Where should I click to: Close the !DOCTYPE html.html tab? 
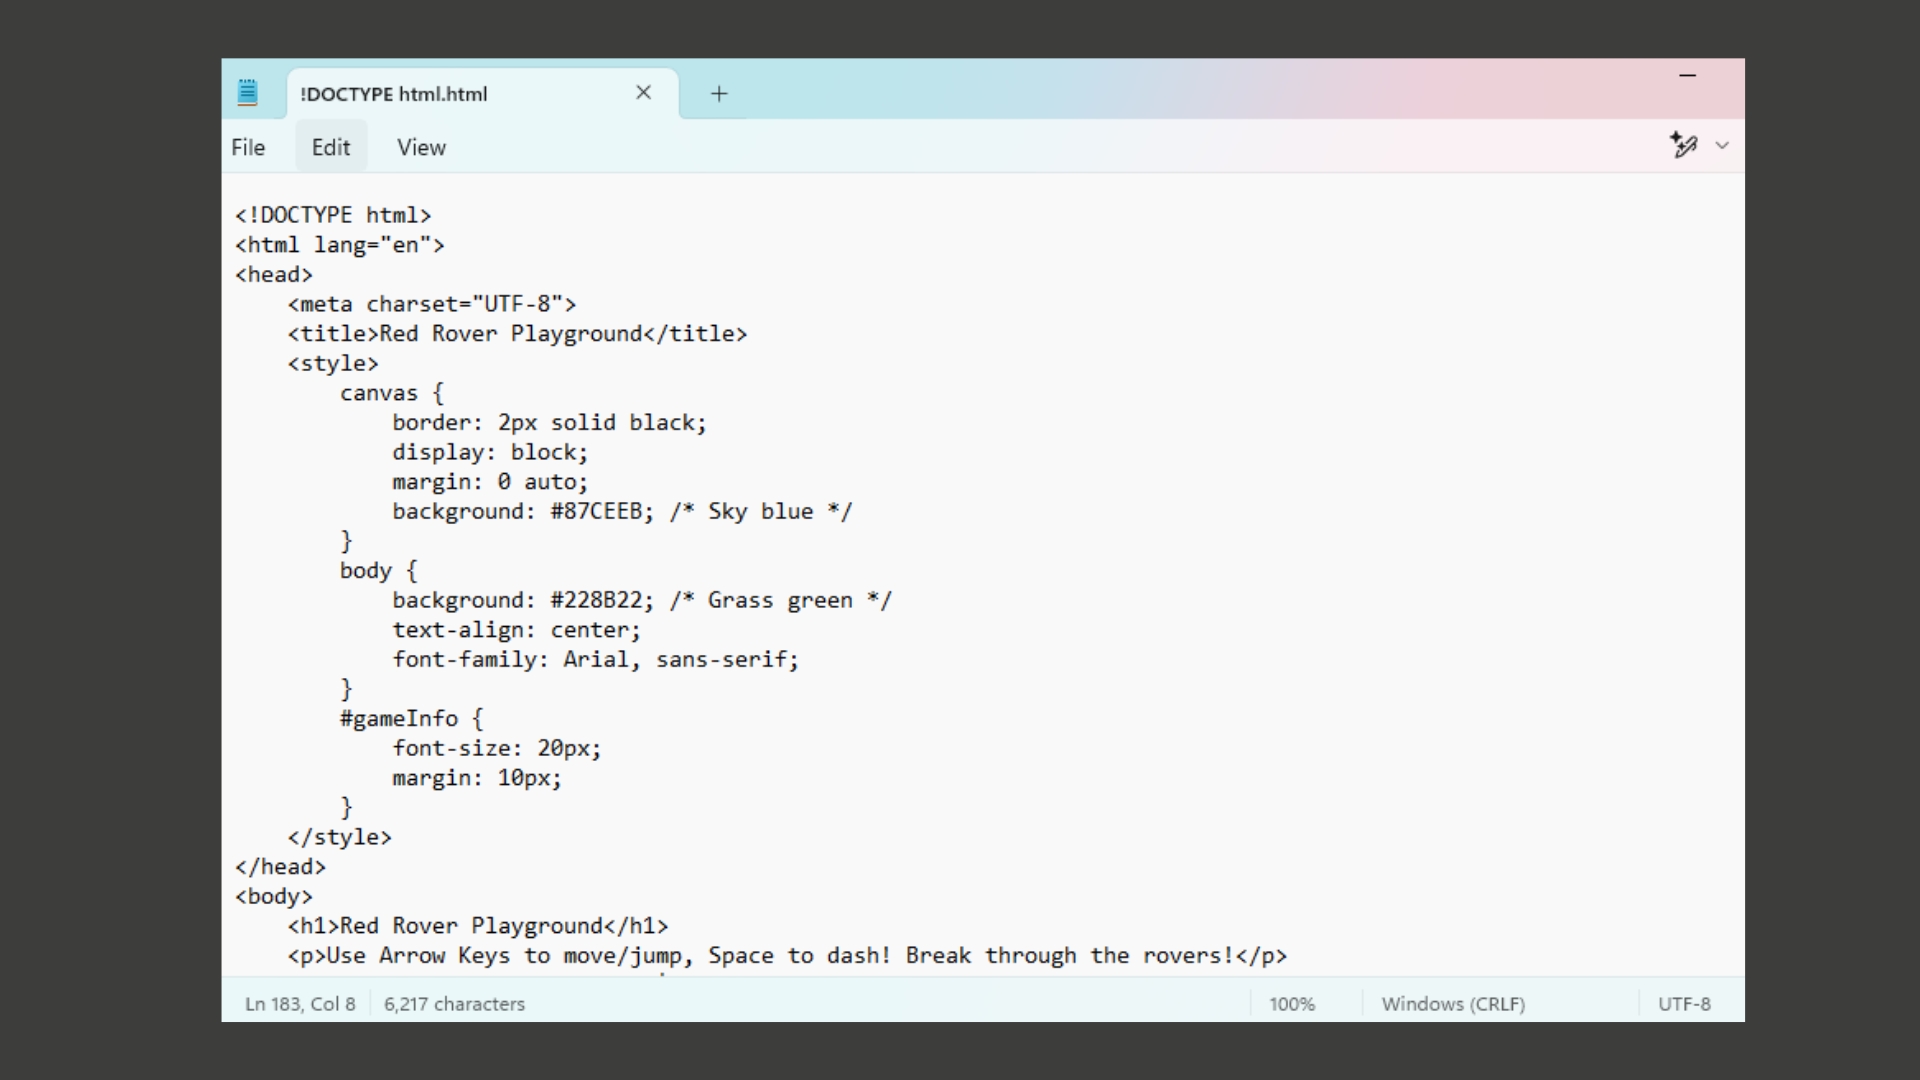coord(643,93)
